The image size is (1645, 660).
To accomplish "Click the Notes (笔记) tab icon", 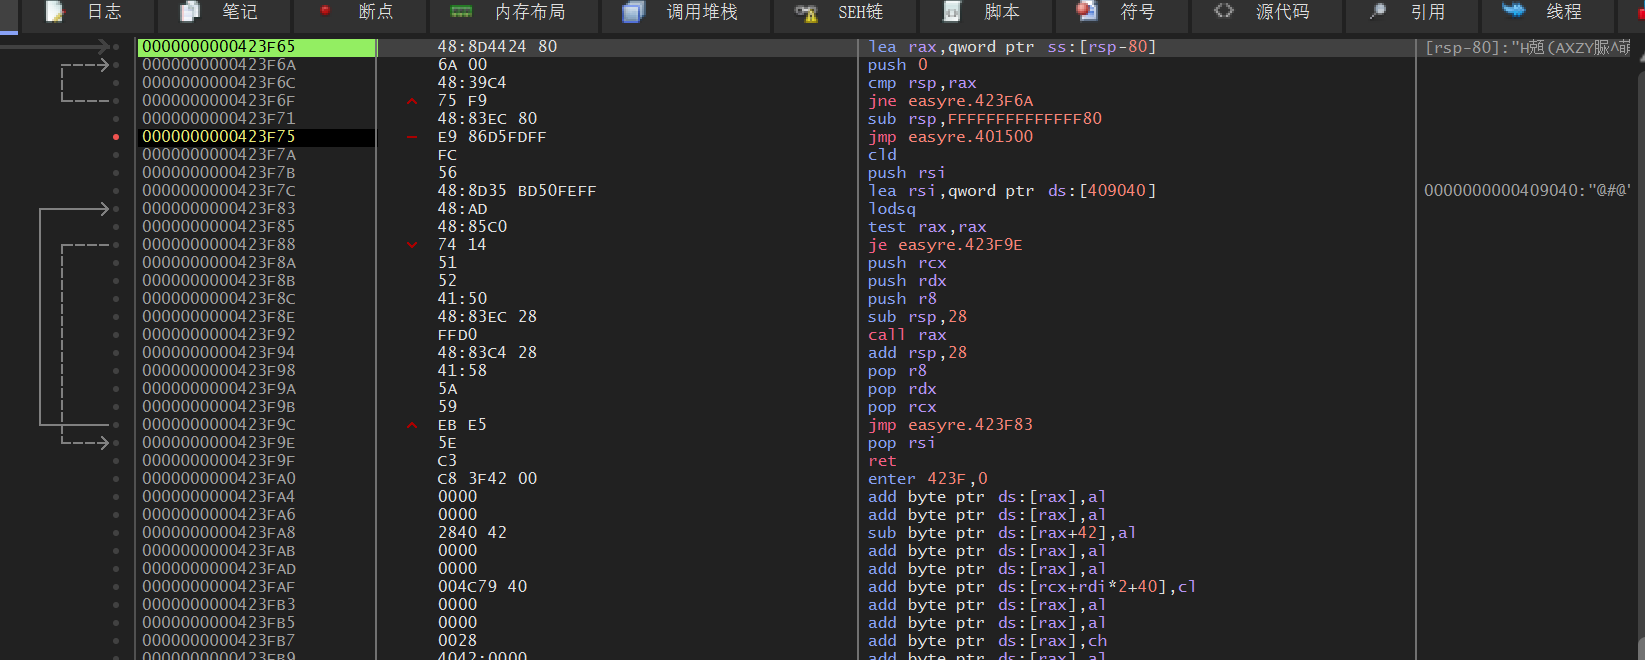I will pyautogui.click(x=189, y=12).
